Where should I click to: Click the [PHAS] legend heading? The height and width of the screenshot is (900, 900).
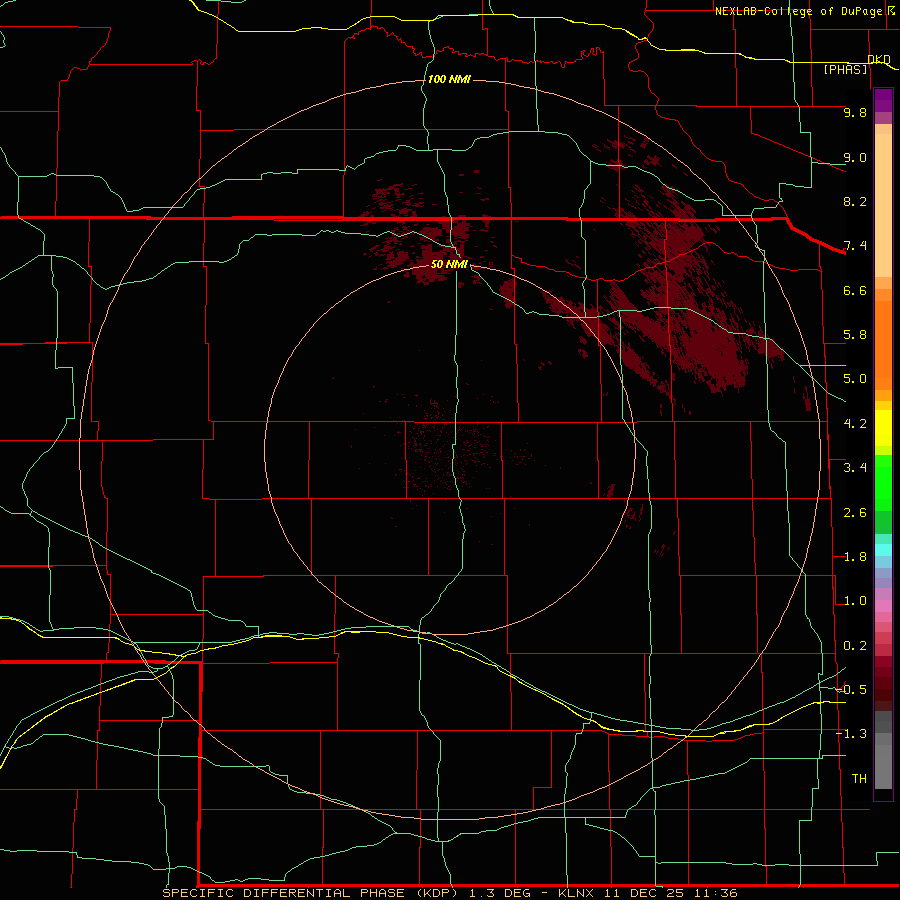845,69
